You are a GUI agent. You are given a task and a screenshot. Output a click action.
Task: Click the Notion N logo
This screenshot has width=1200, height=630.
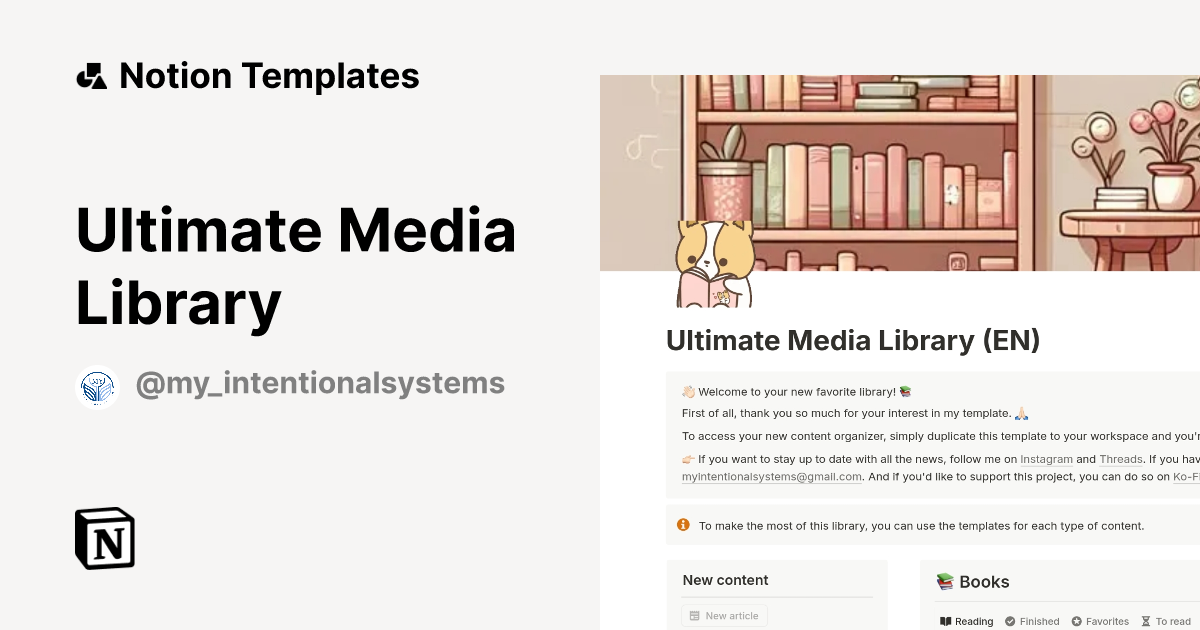click(x=105, y=538)
